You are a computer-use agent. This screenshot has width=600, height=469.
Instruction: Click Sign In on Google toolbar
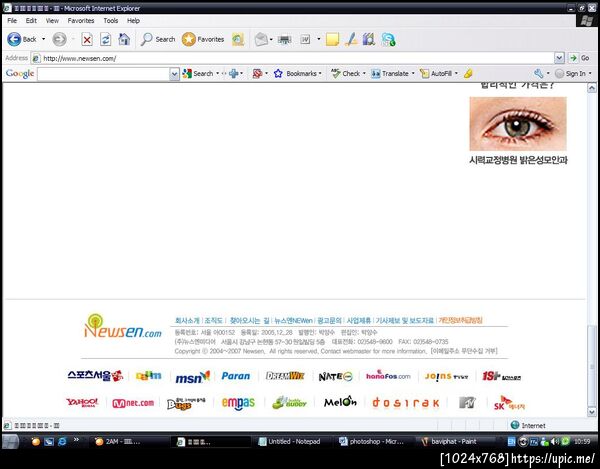pyautogui.click(x=570, y=73)
